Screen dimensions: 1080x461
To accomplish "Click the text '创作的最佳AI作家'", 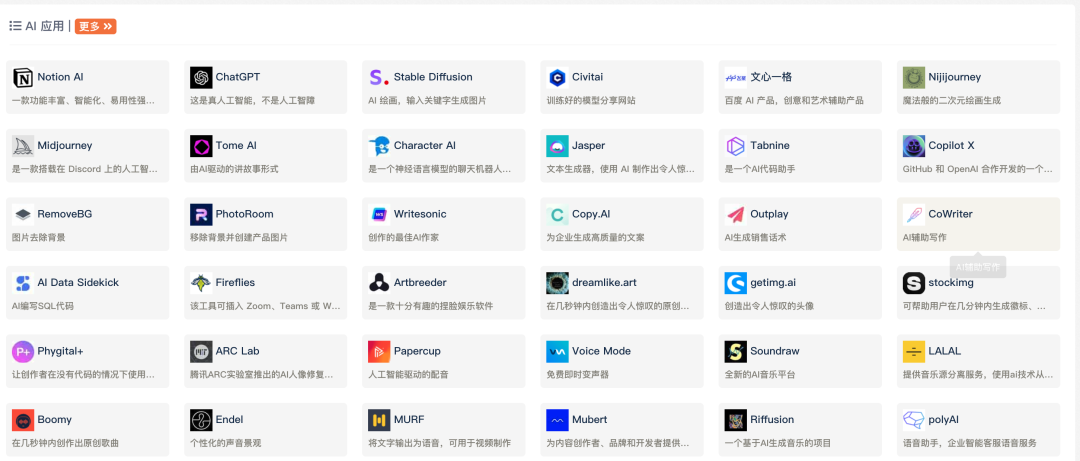I will click(x=404, y=238).
